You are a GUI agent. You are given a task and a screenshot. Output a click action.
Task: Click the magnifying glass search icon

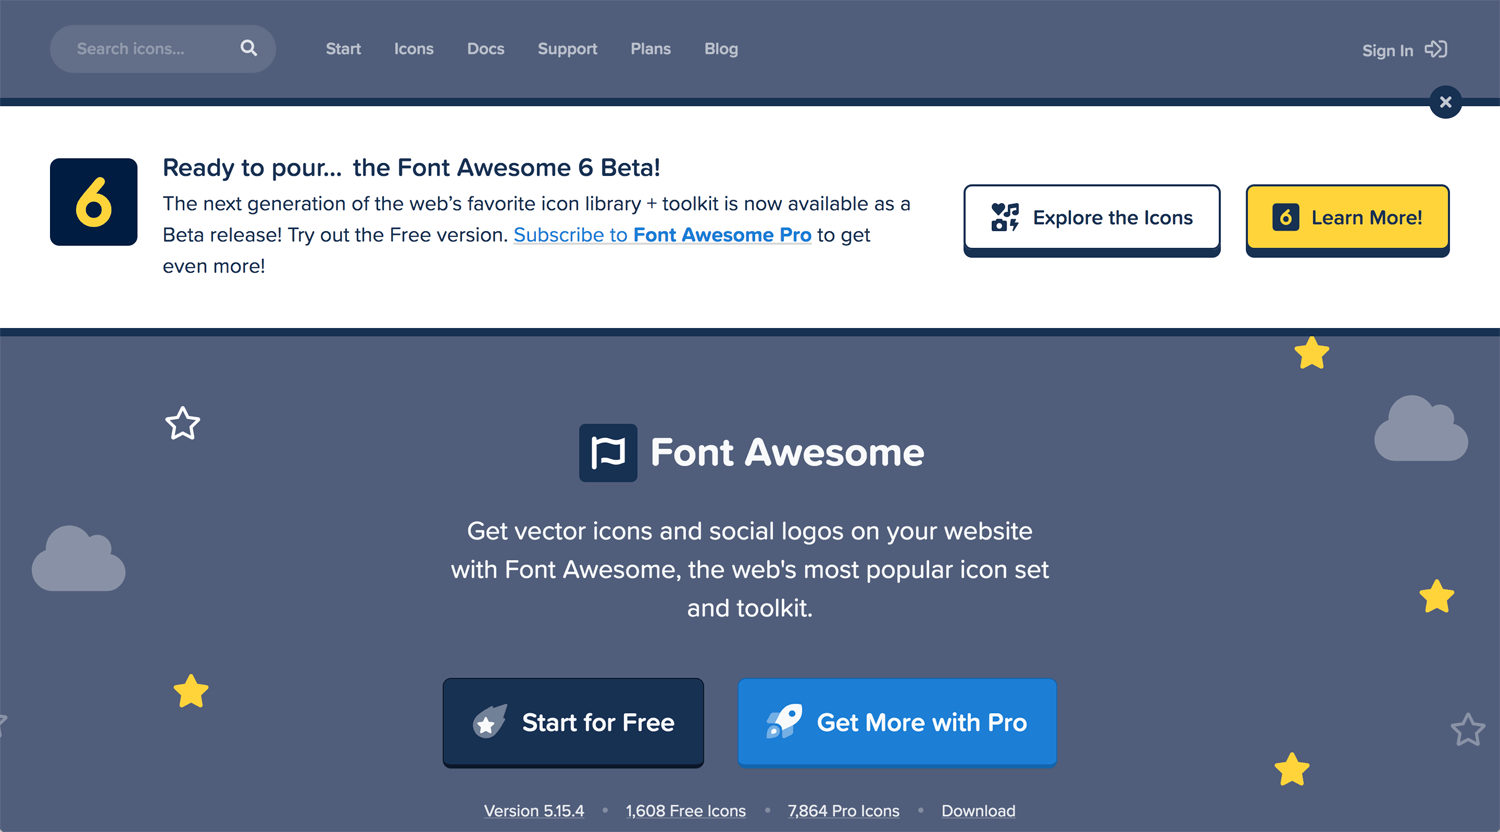(249, 48)
